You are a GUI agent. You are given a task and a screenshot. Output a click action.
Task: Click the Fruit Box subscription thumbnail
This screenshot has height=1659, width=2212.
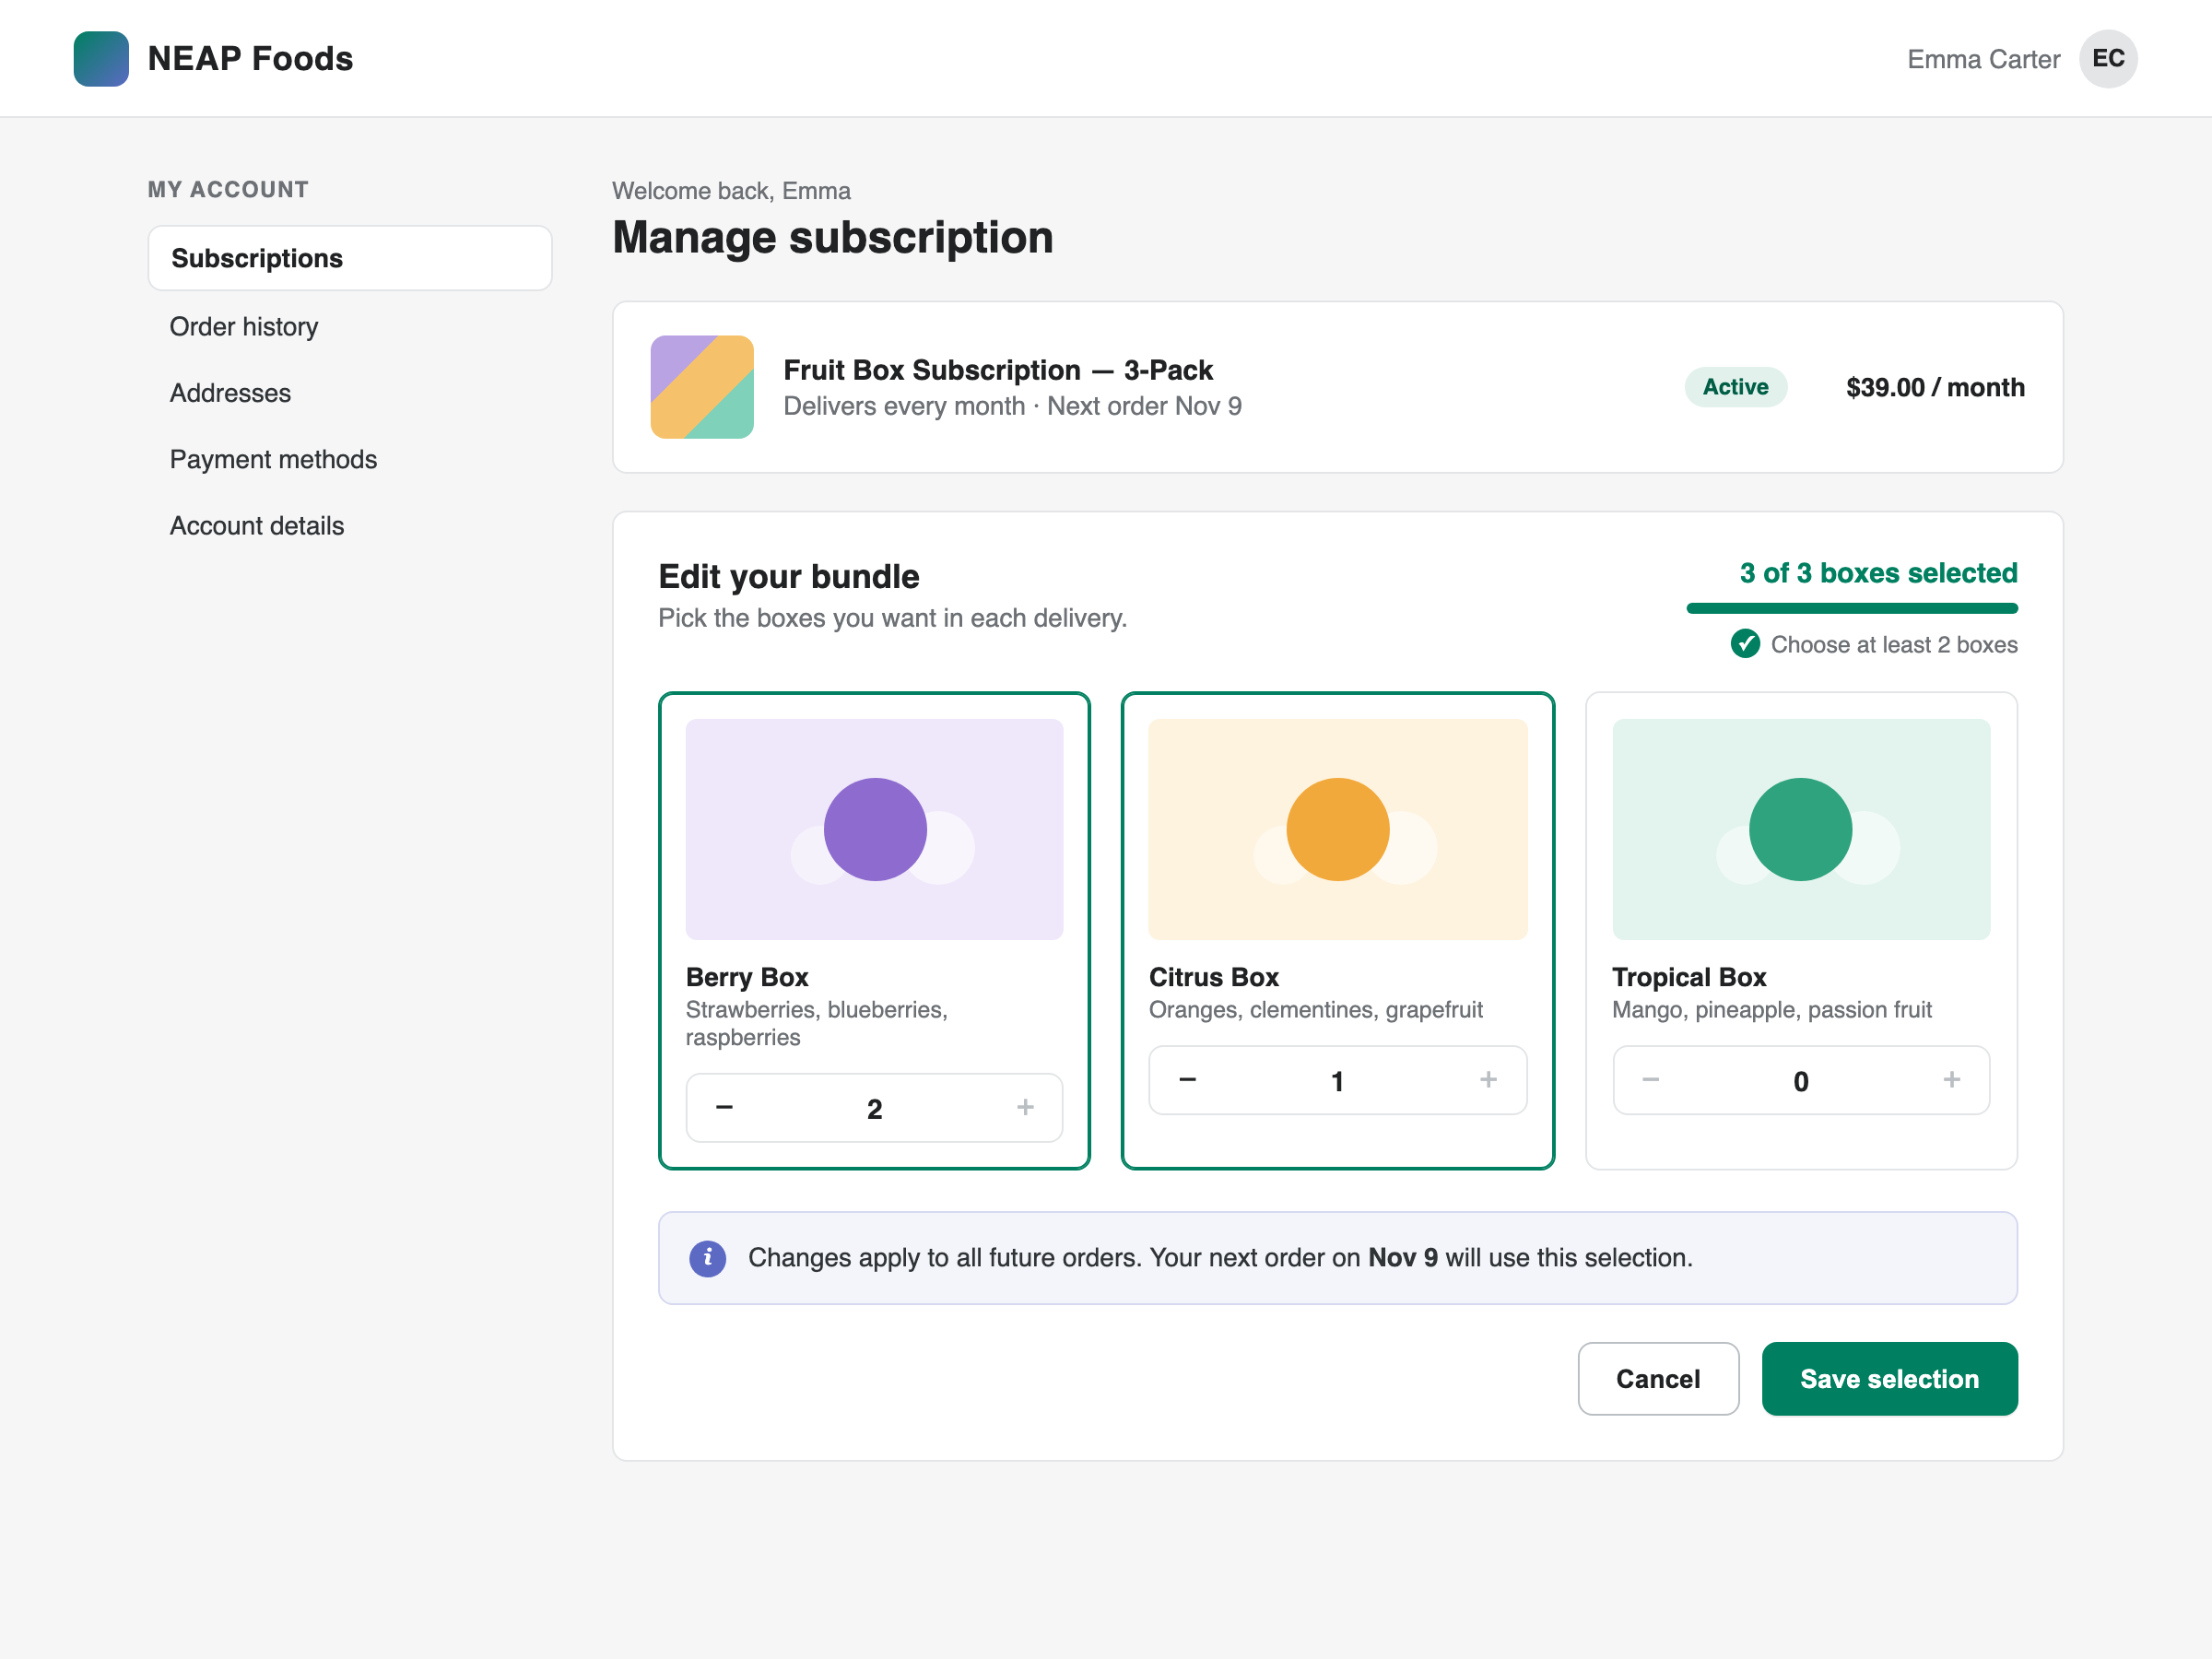pyautogui.click(x=702, y=387)
